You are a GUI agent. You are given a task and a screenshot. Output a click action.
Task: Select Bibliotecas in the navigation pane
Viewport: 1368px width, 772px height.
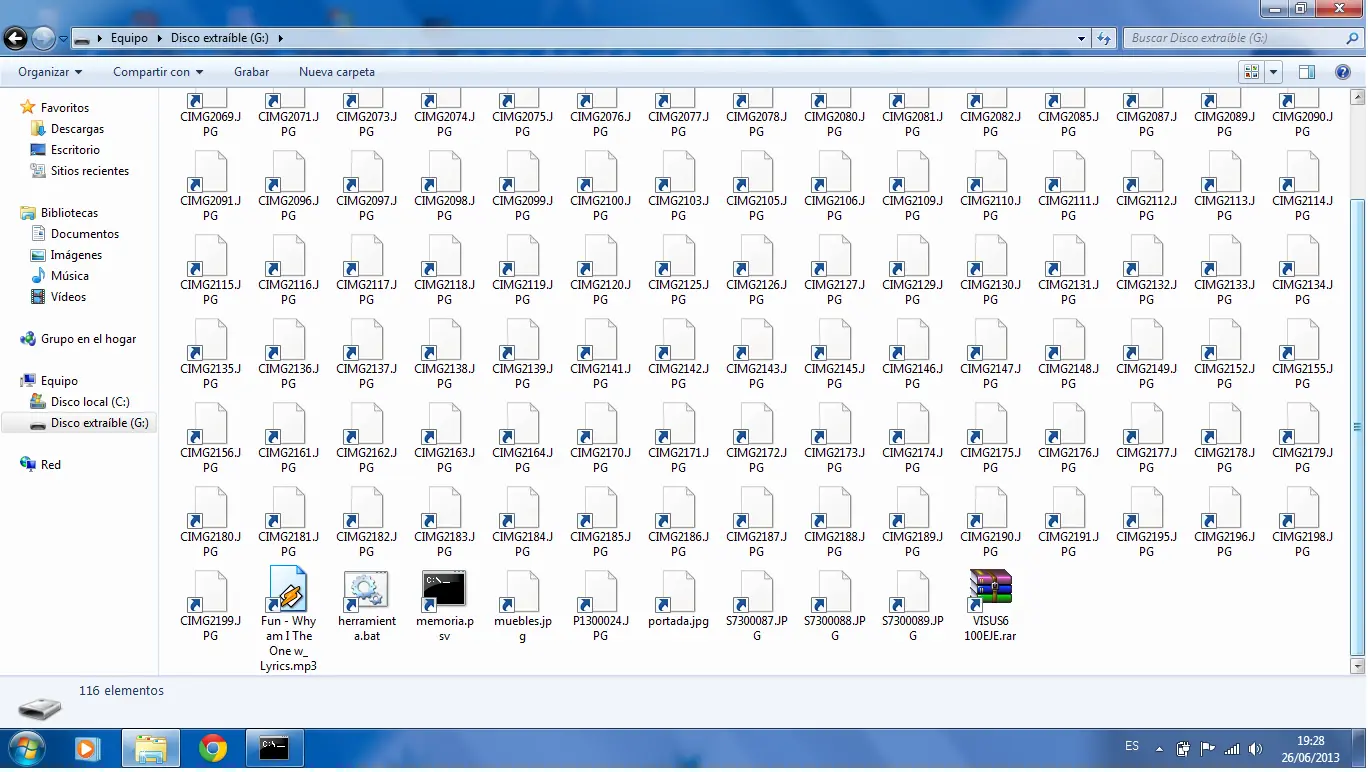(69, 213)
